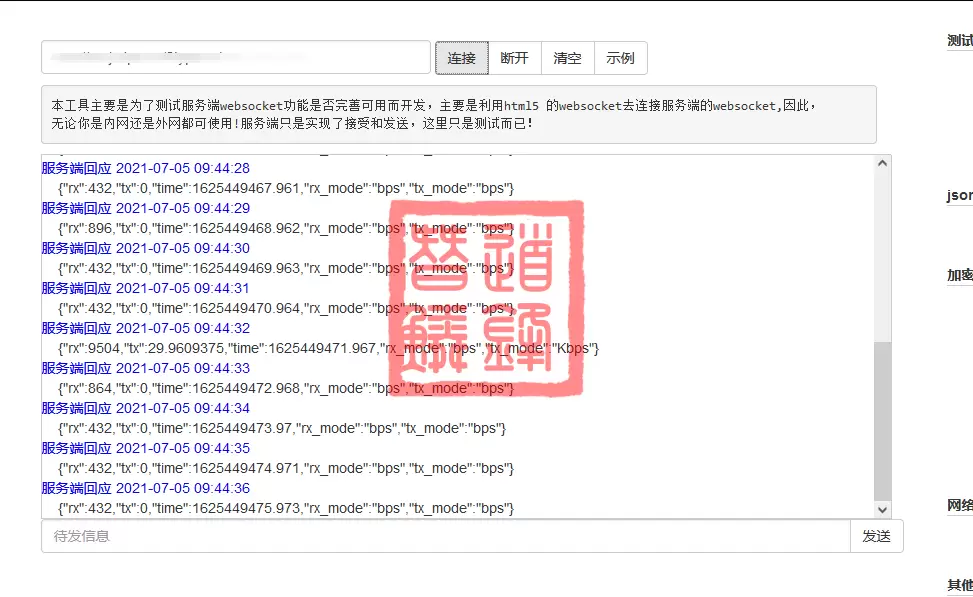Viewport: 973px width, 597px height.
Task: Click the 示例 example button
Action: pyautogui.click(x=621, y=58)
